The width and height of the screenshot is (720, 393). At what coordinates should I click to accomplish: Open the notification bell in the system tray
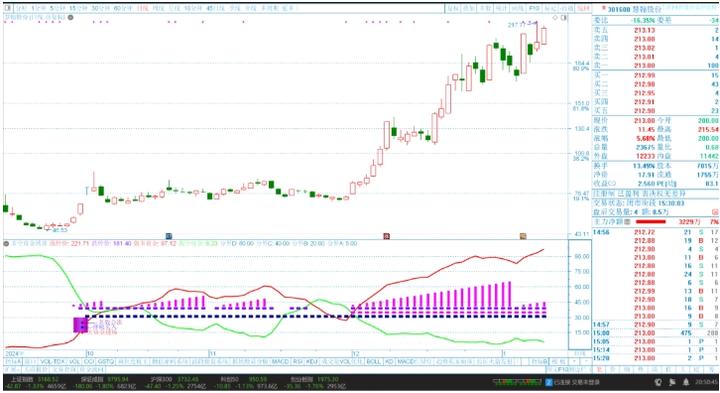click(686, 382)
